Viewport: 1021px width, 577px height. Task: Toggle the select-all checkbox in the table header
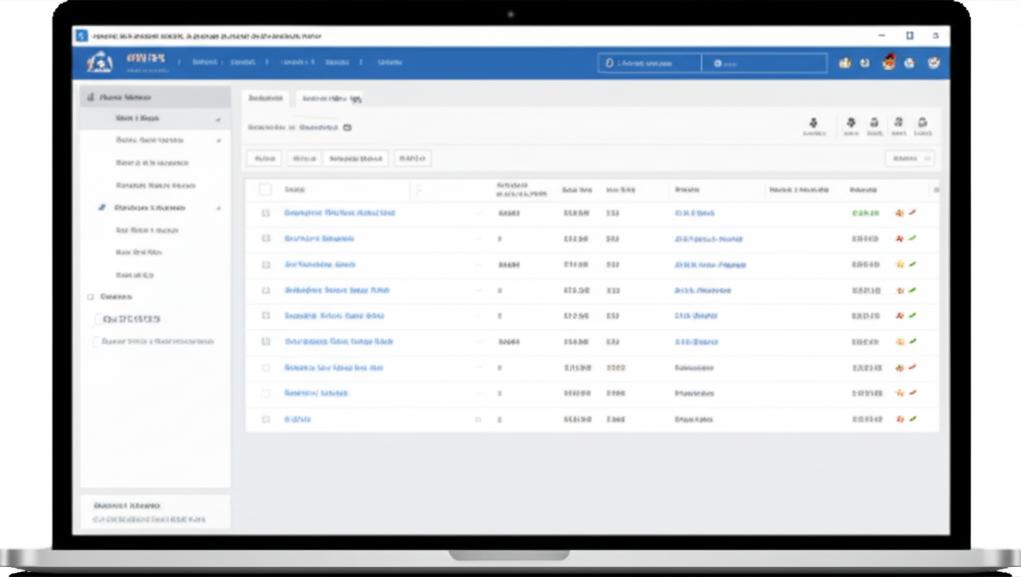(x=265, y=189)
